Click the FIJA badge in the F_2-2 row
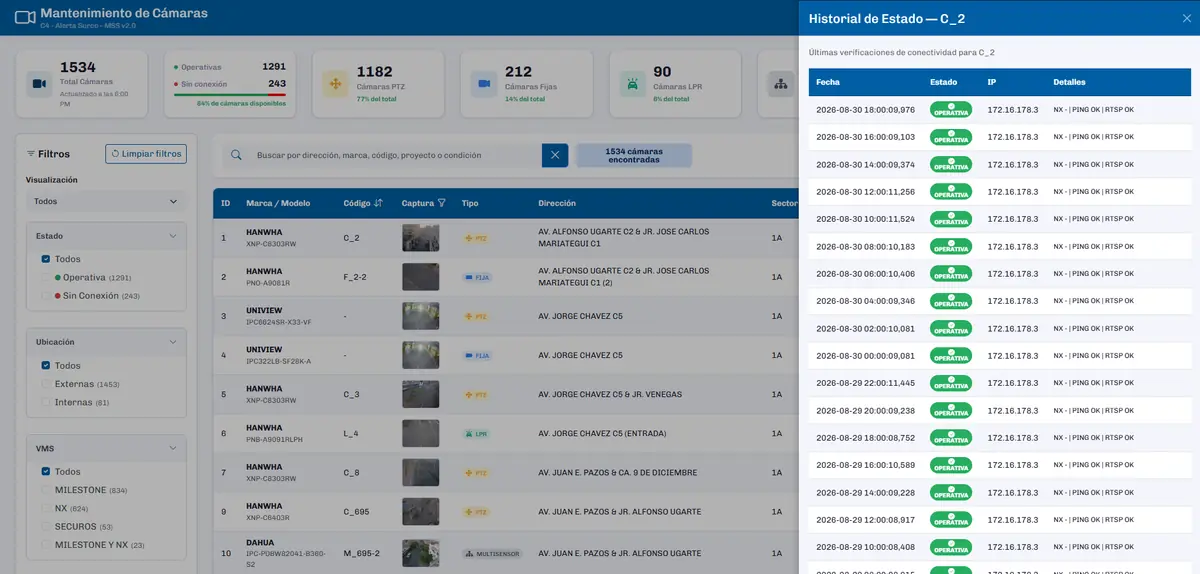1200x574 pixels. coord(477,277)
